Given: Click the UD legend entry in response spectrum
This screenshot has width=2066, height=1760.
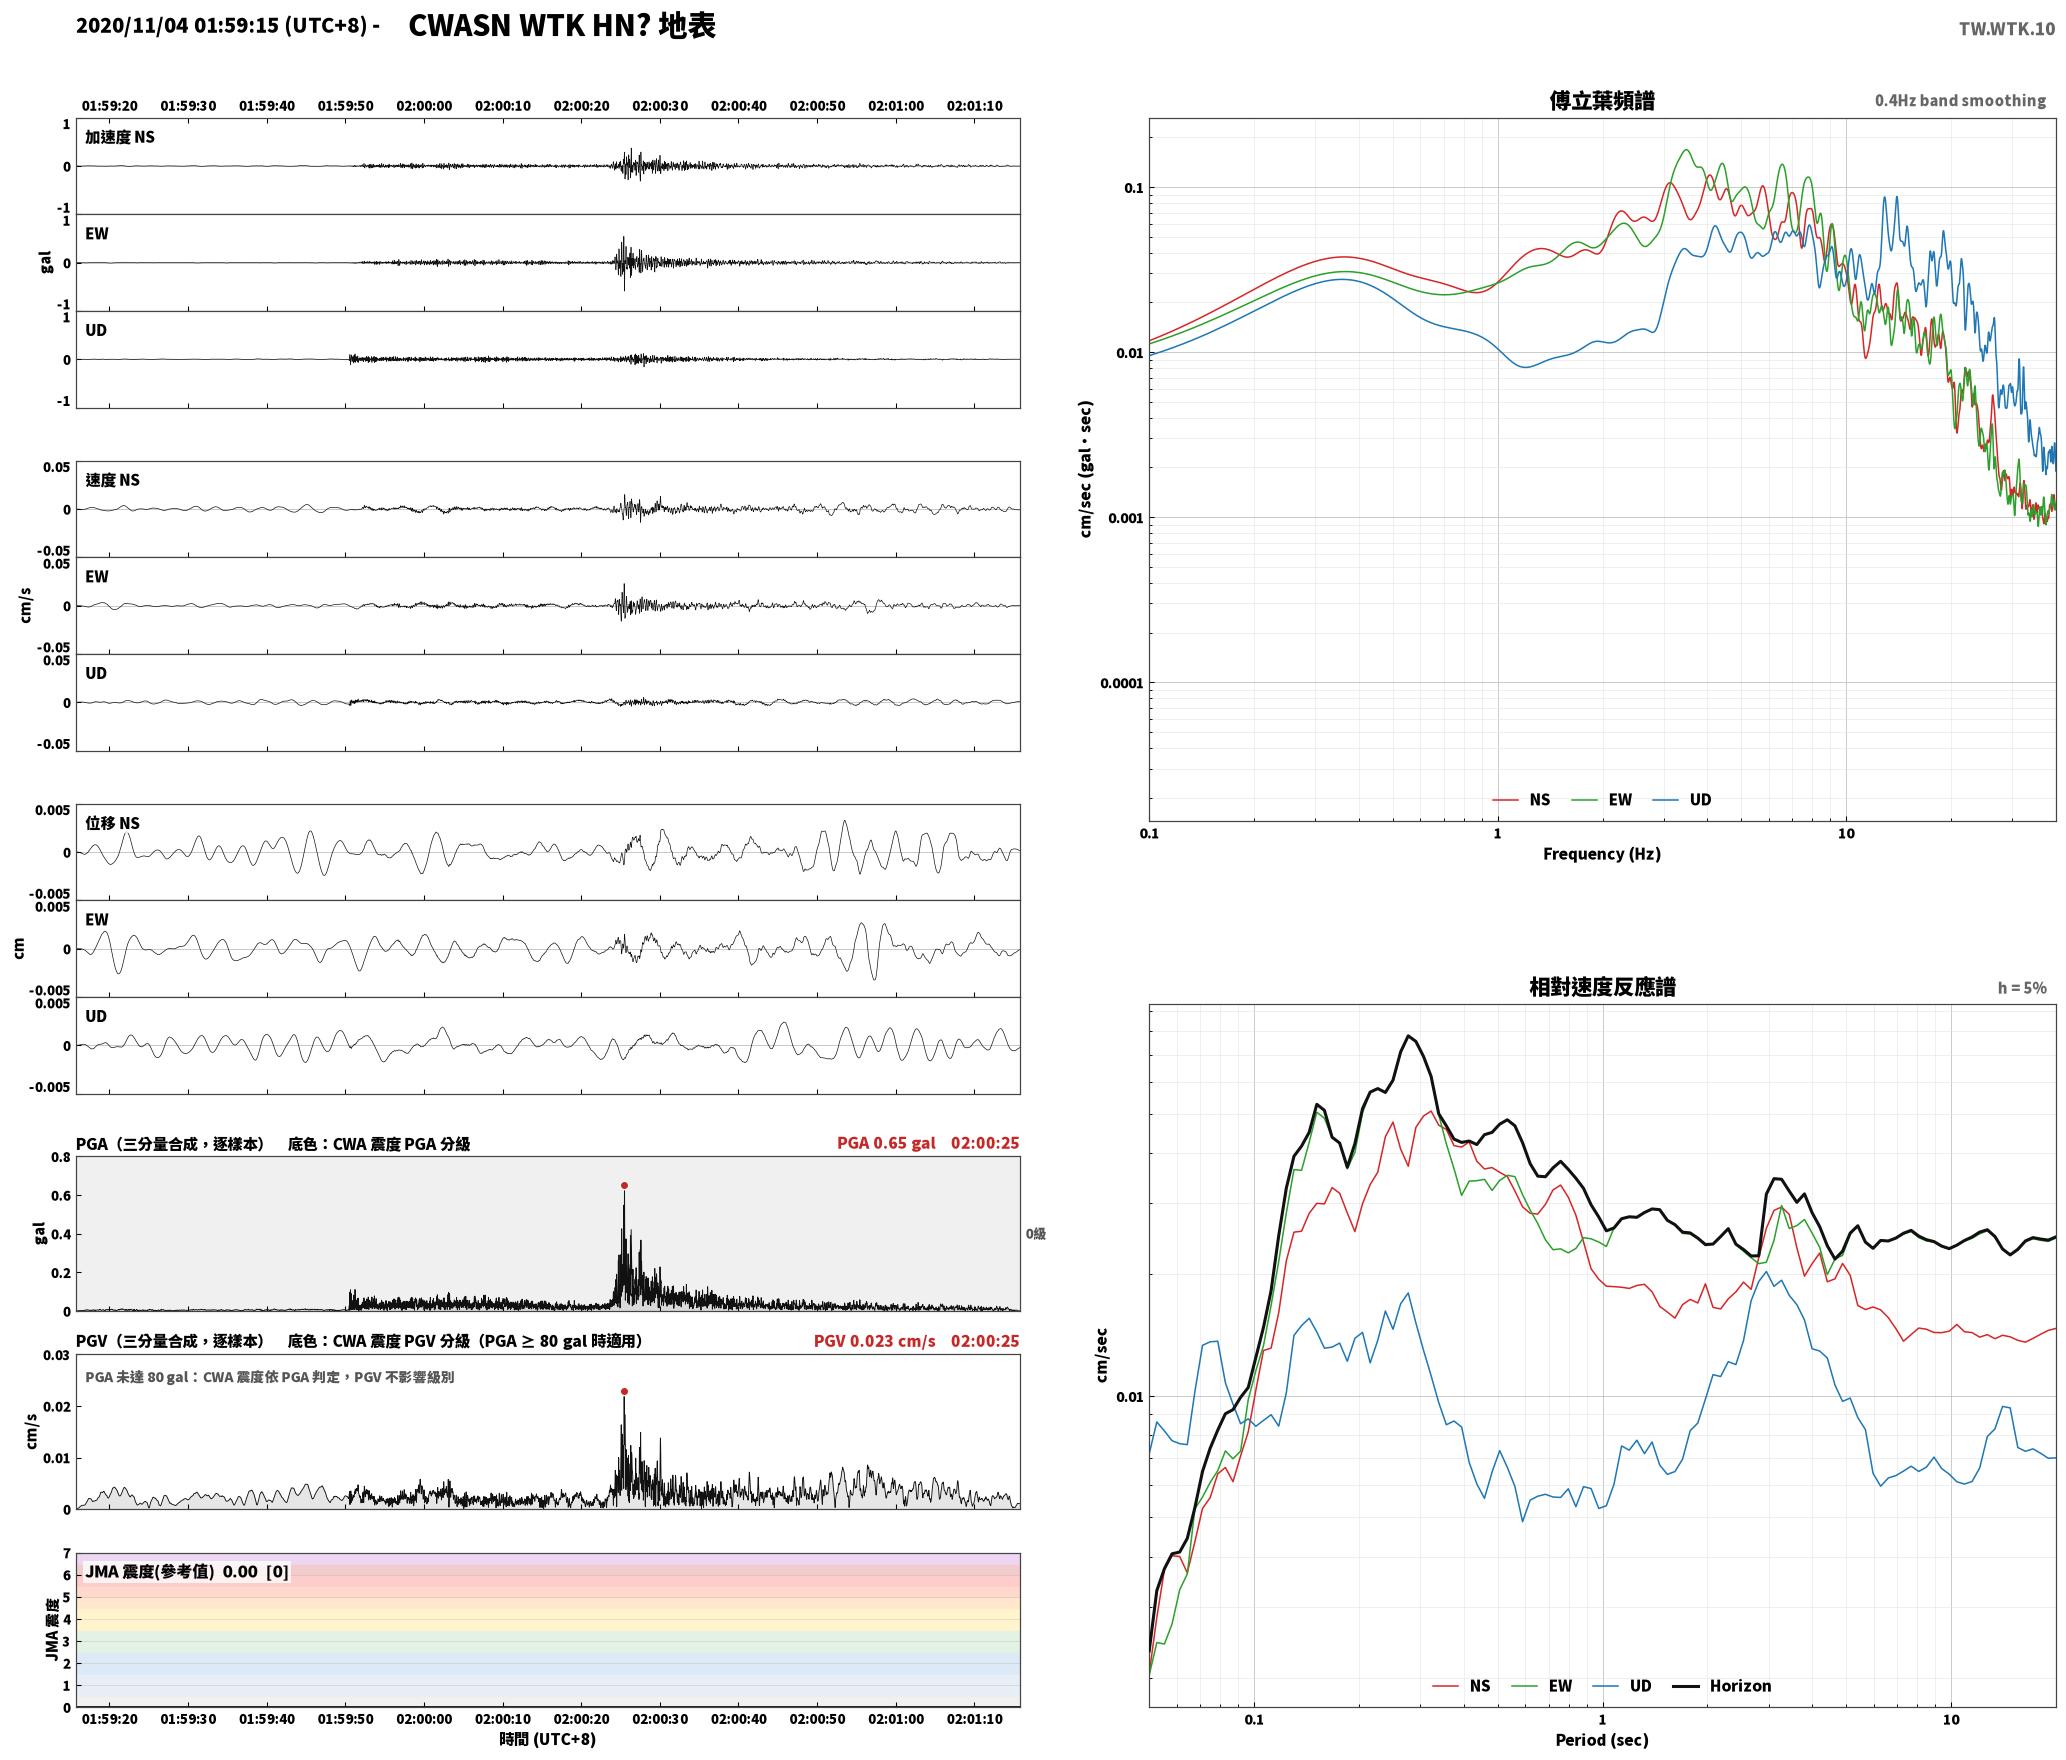Looking at the screenshot, I should click(x=1622, y=1686).
